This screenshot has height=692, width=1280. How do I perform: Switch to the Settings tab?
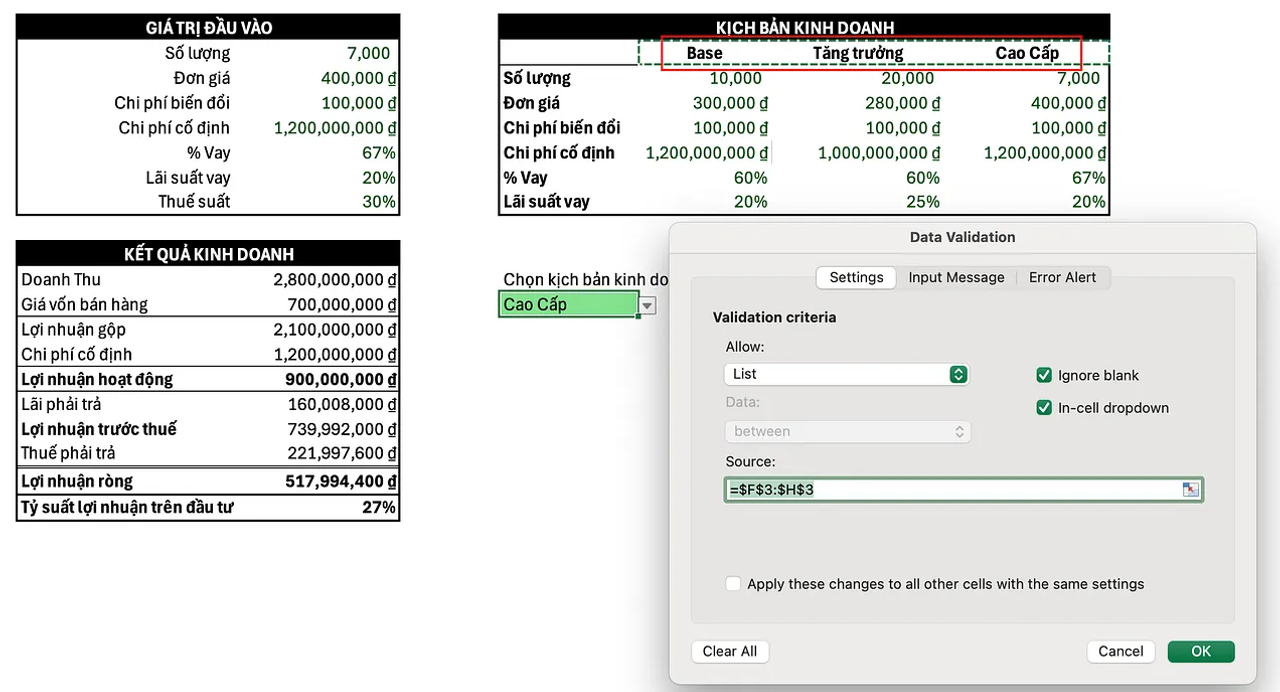[x=856, y=278]
